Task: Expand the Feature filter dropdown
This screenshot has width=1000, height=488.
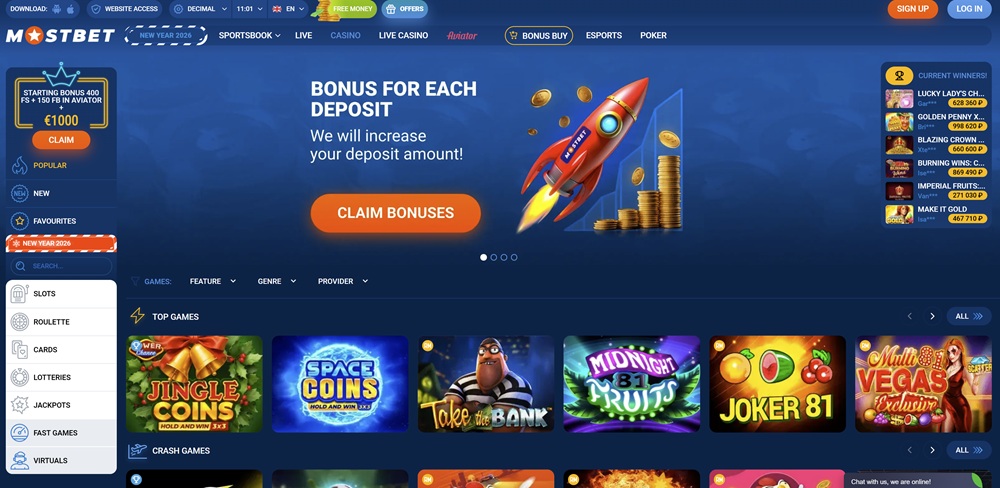Action: click(x=213, y=281)
